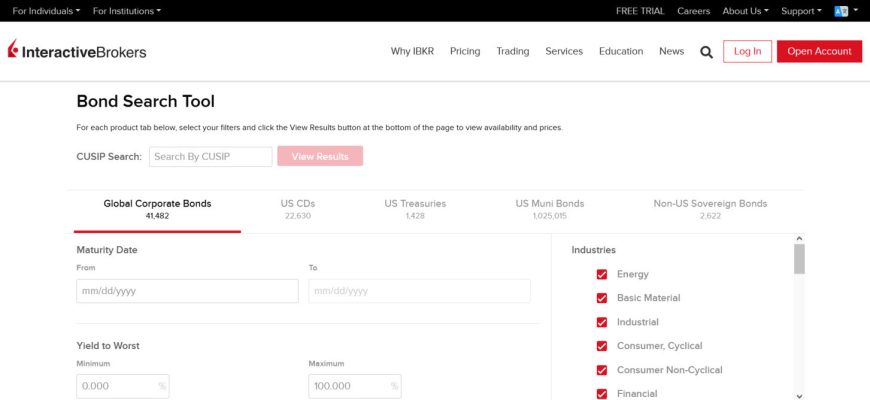
Task: Click the Bond Search Tool heading
Action: (x=145, y=102)
